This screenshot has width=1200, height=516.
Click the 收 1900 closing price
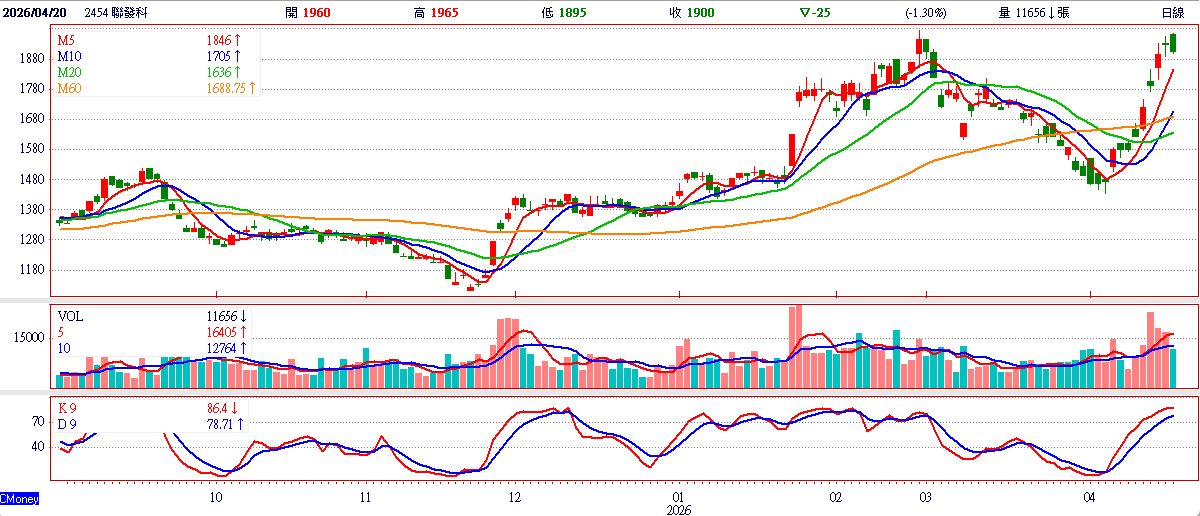tap(690, 13)
